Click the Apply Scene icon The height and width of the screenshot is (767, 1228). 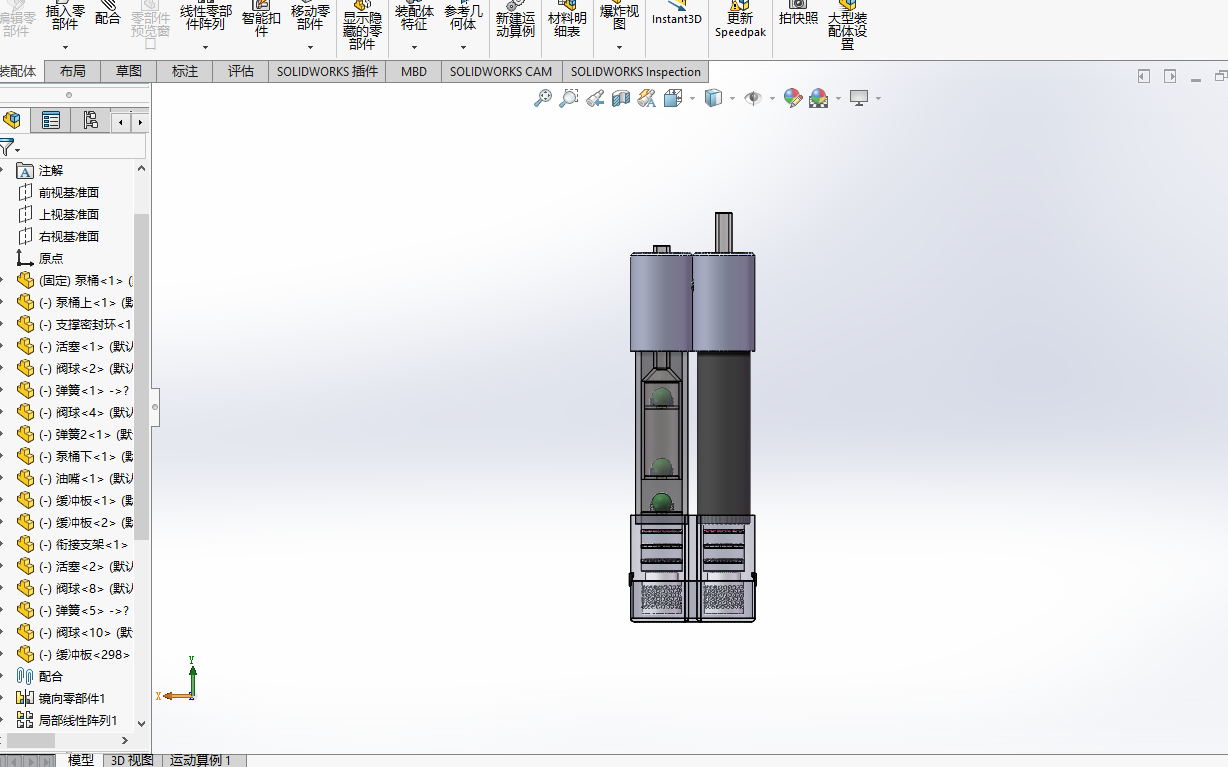(x=819, y=98)
